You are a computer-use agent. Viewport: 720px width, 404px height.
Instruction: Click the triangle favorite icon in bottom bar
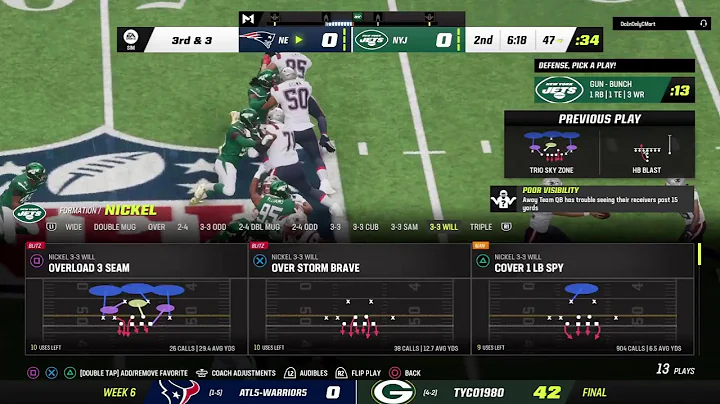point(70,373)
